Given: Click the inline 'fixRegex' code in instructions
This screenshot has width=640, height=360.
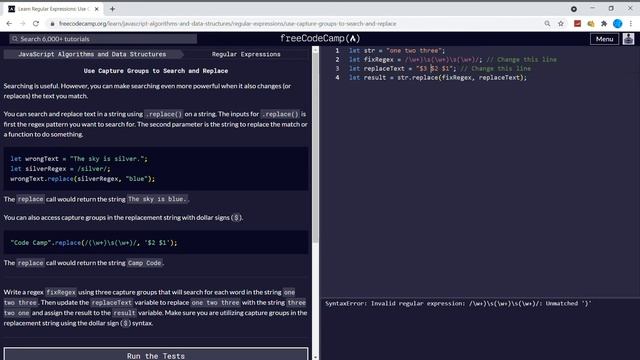Looking at the screenshot, I should 61,292.
